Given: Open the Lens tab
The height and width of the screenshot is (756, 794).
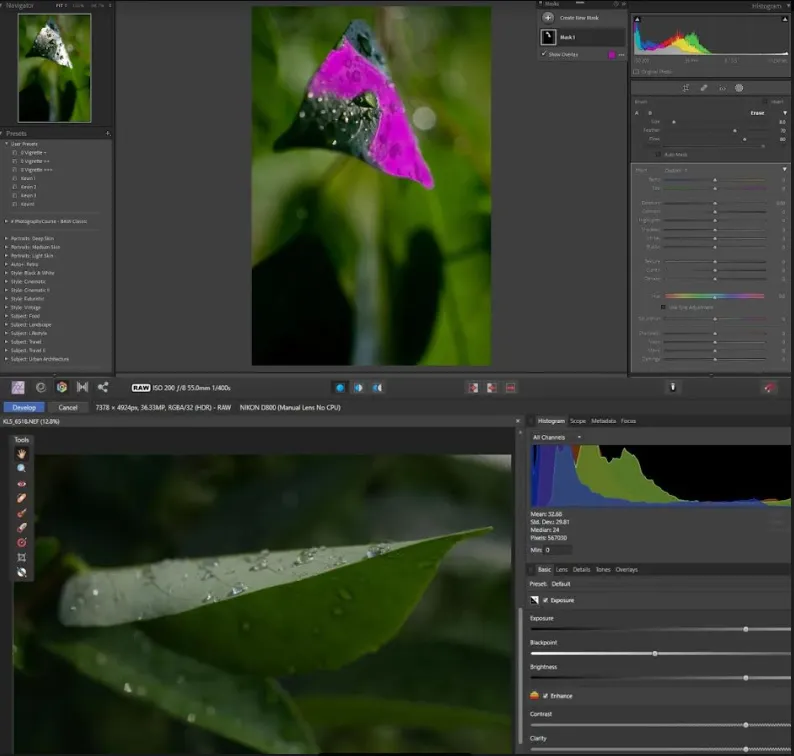Looking at the screenshot, I should [561, 569].
